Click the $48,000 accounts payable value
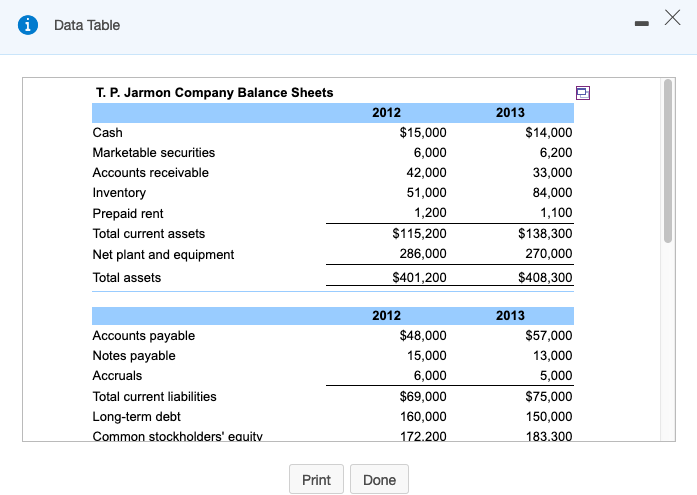The height and width of the screenshot is (495, 697). (423, 335)
